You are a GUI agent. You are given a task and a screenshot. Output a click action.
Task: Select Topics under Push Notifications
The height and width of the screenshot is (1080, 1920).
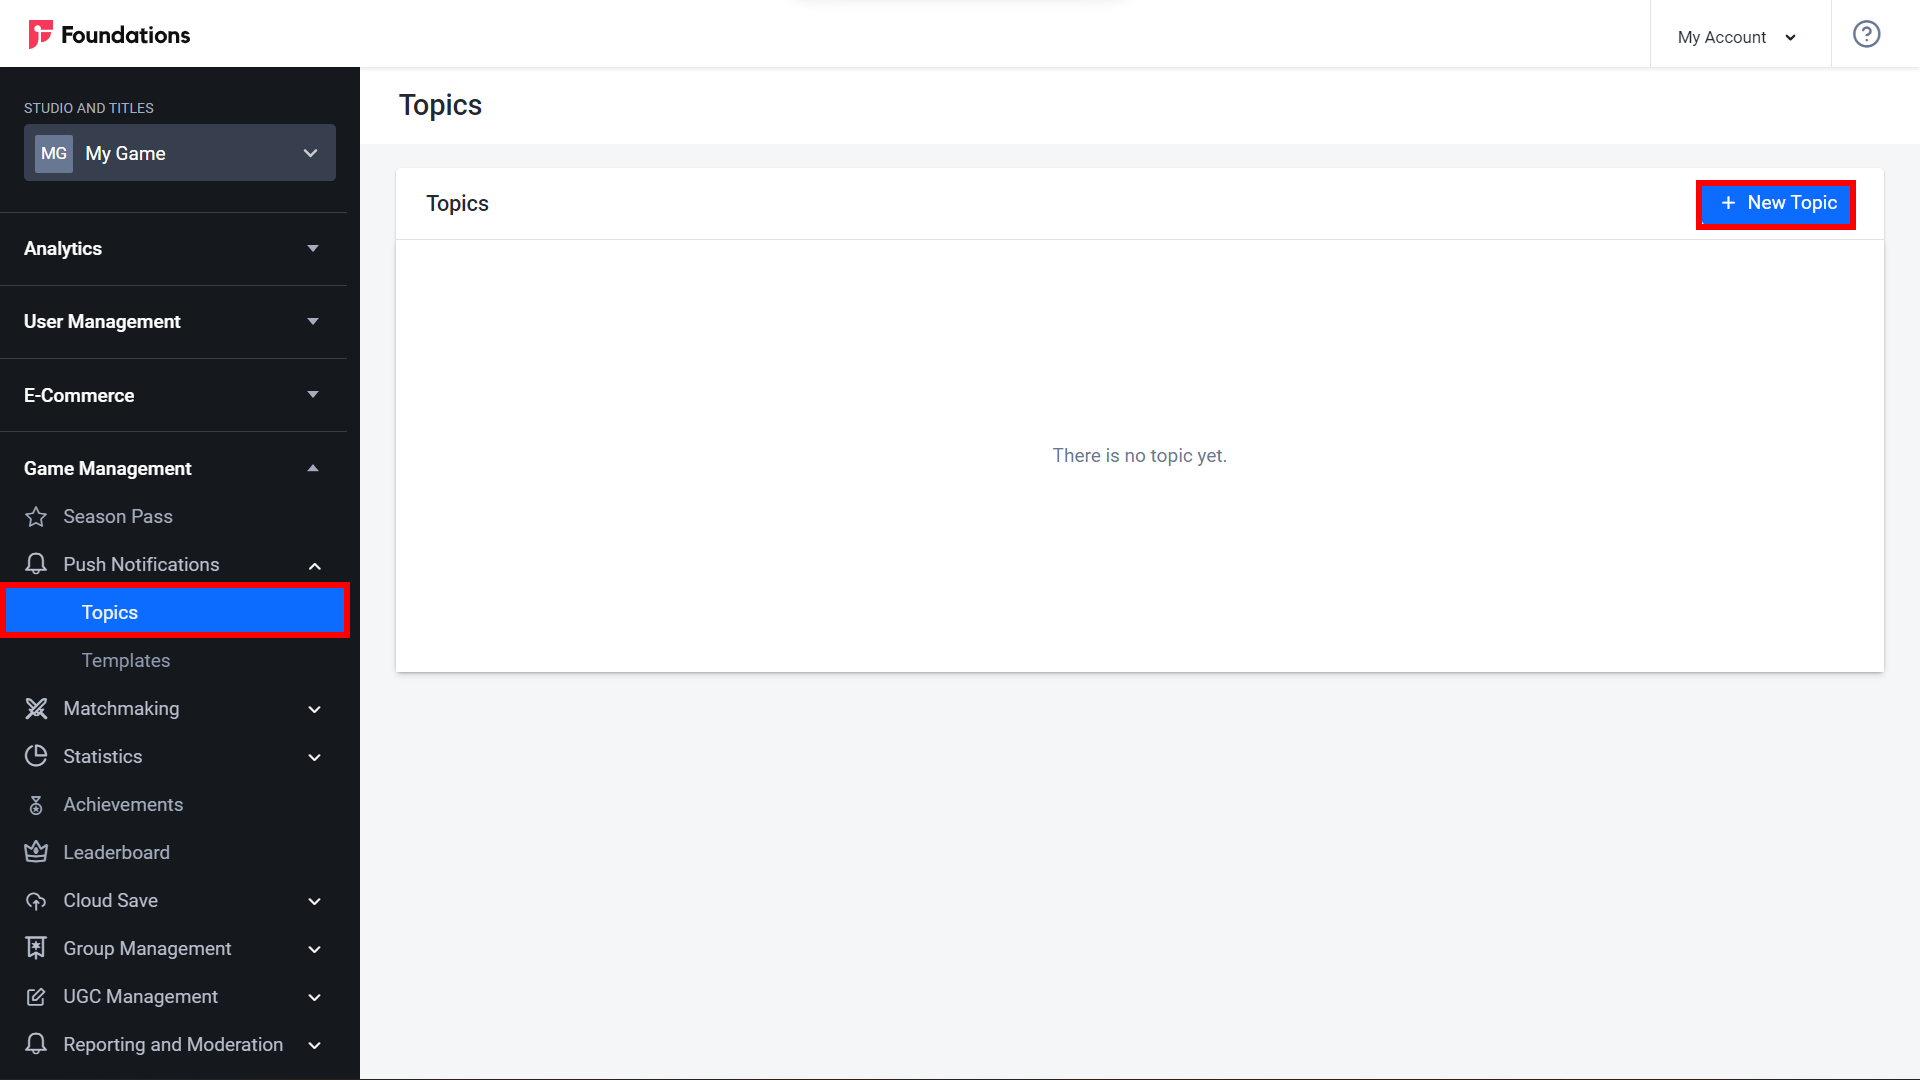tap(109, 612)
